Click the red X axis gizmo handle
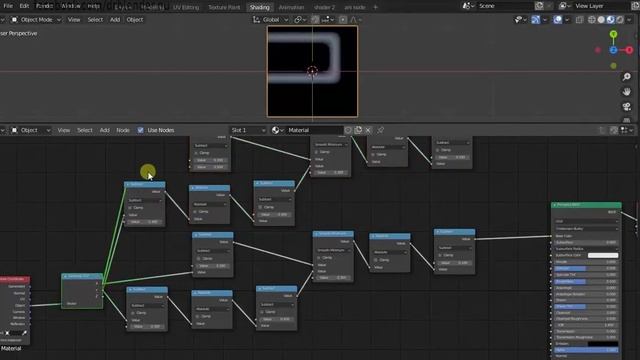 (x=629, y=50)
